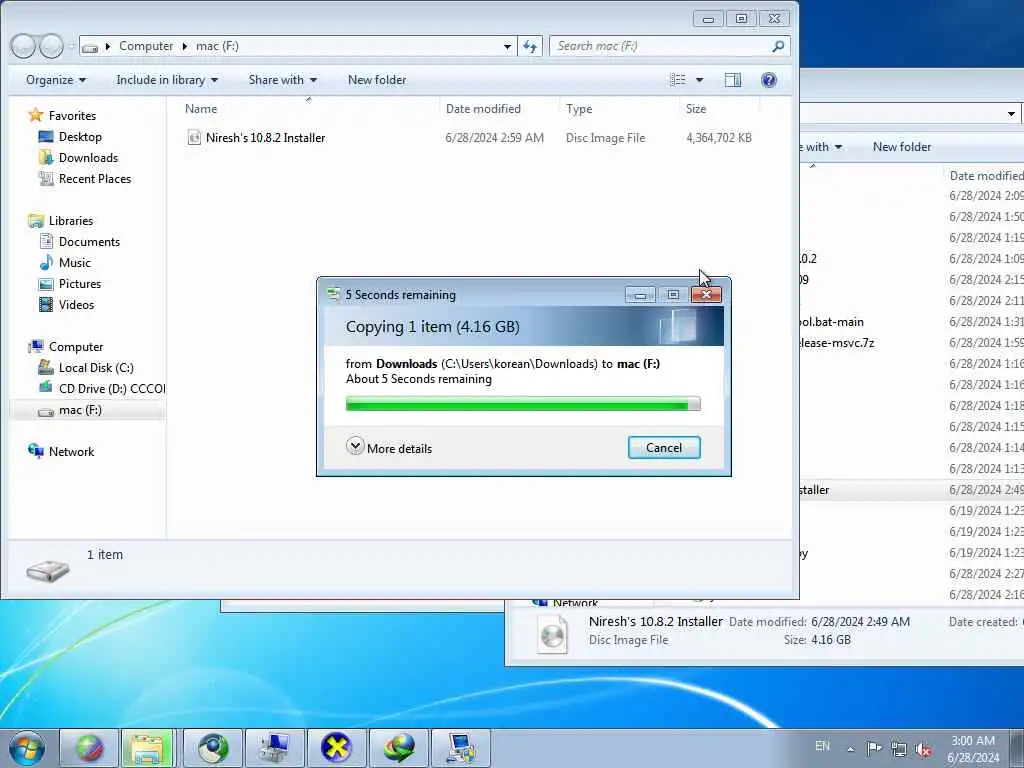
Task: Select the Niresh's 10.8.2 Installer disc image icon
Action: point(193,137)
